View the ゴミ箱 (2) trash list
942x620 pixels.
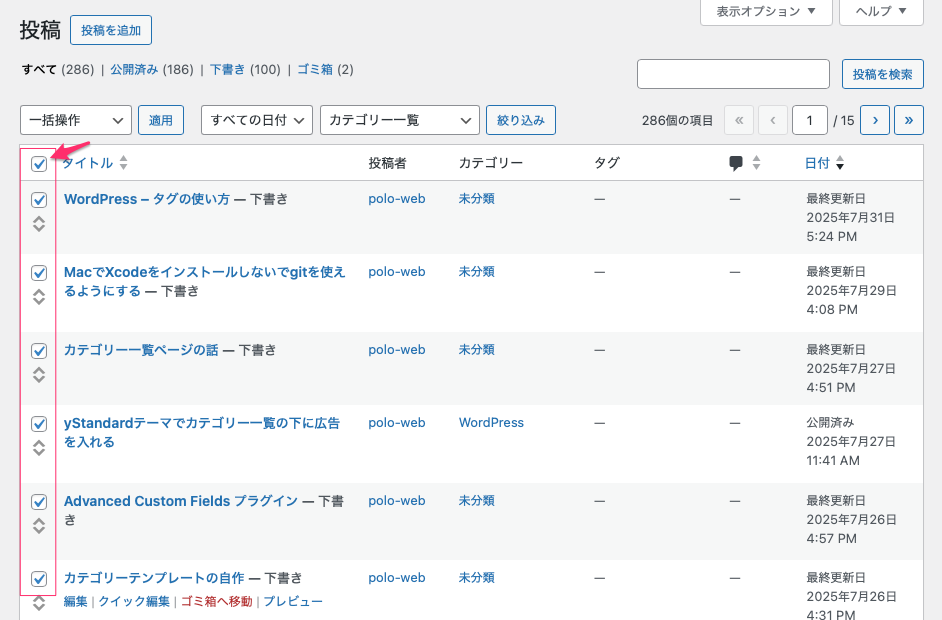(x=325, y=70)
